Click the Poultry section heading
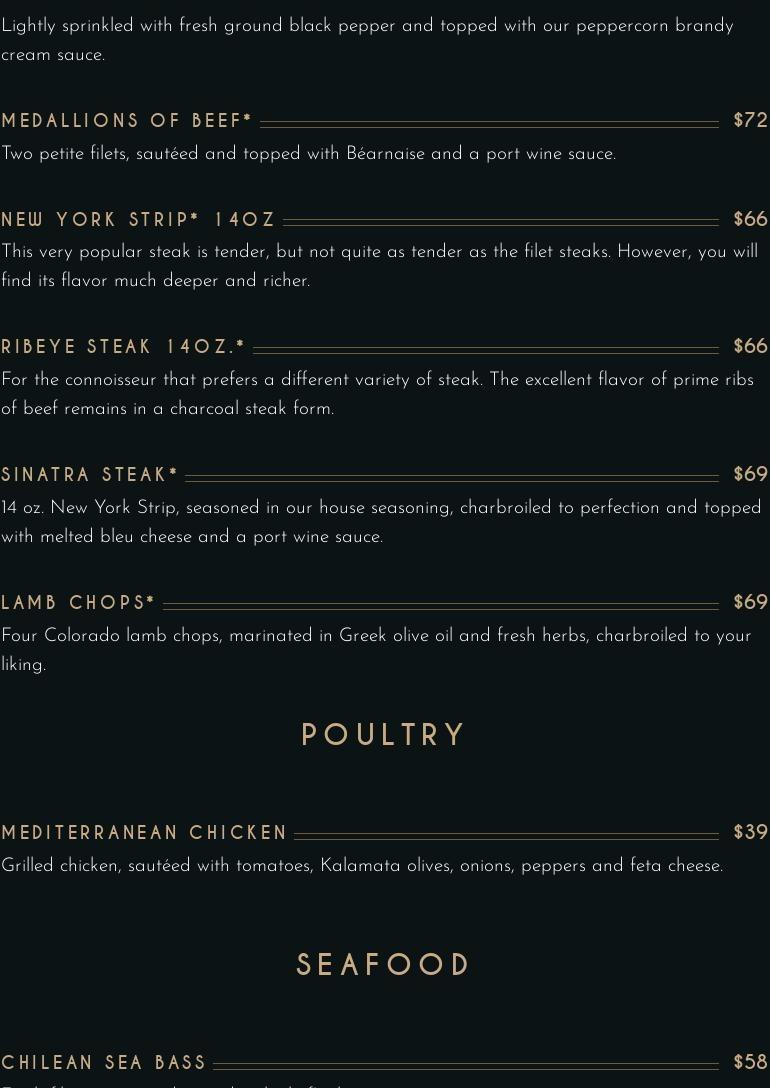This screenshot has height=1088, width=770. tap(384, 735)
